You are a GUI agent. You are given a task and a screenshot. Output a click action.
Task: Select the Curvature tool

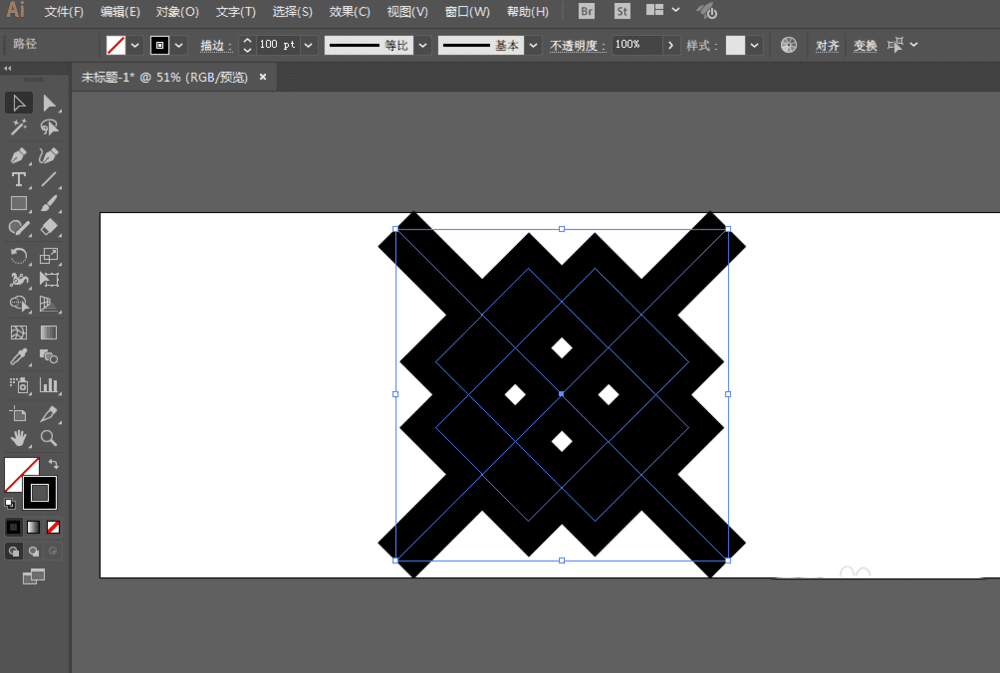[x=49, y=155]
